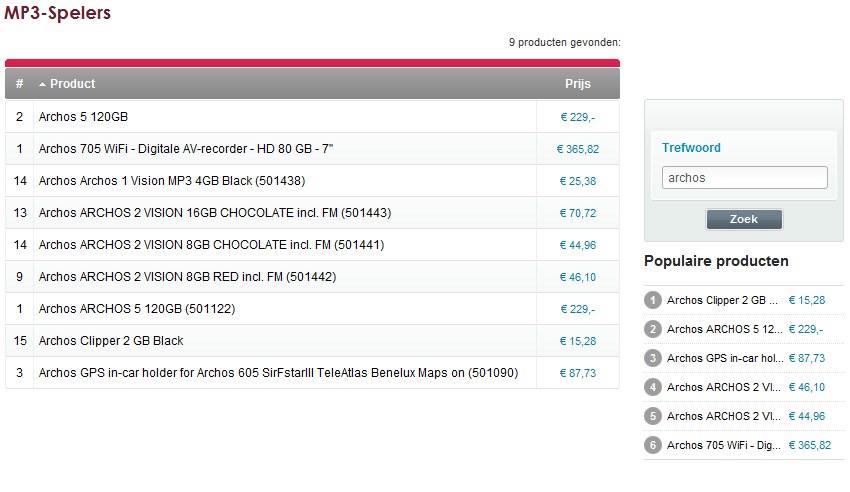Click the number 5 badge in popular list
Image resolution: width=850 pixels, height=492 pixels.
(x=653, y=416)
